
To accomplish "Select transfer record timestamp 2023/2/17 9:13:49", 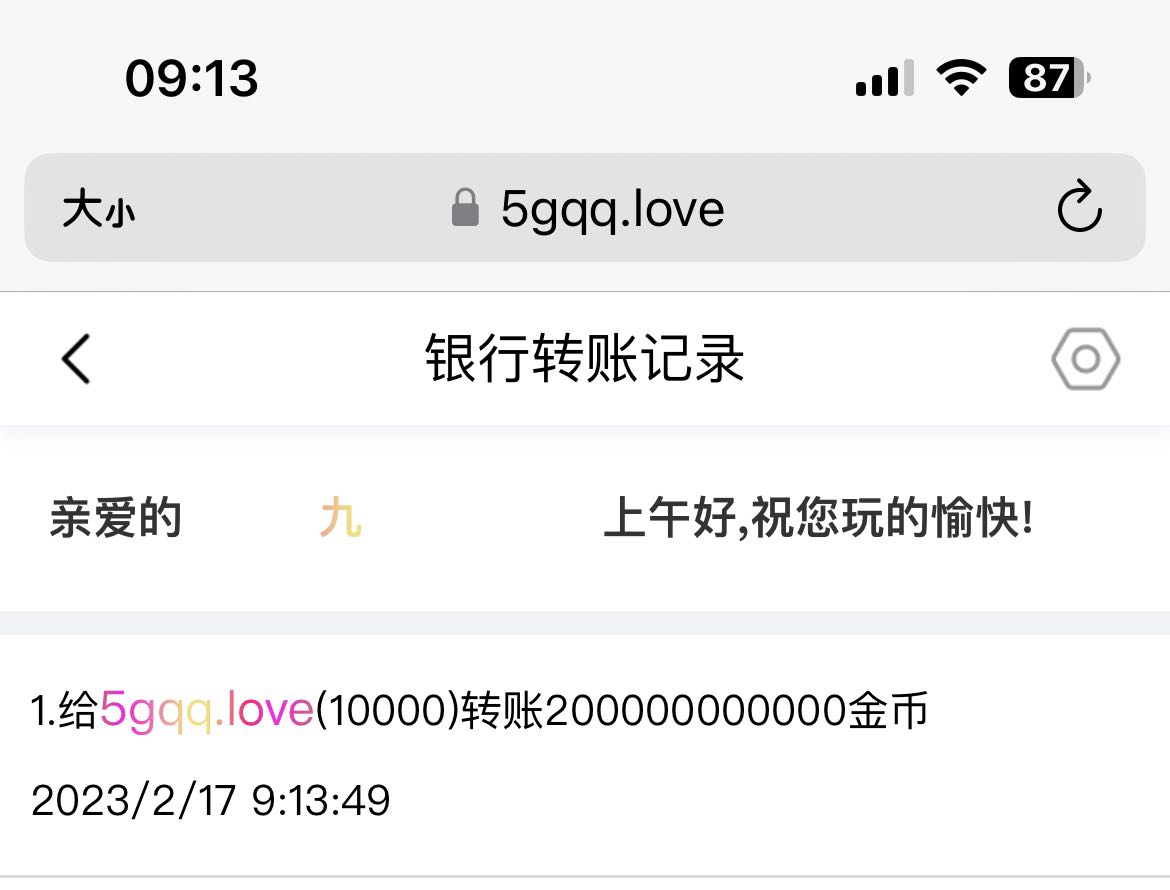I will pos(210,800).
